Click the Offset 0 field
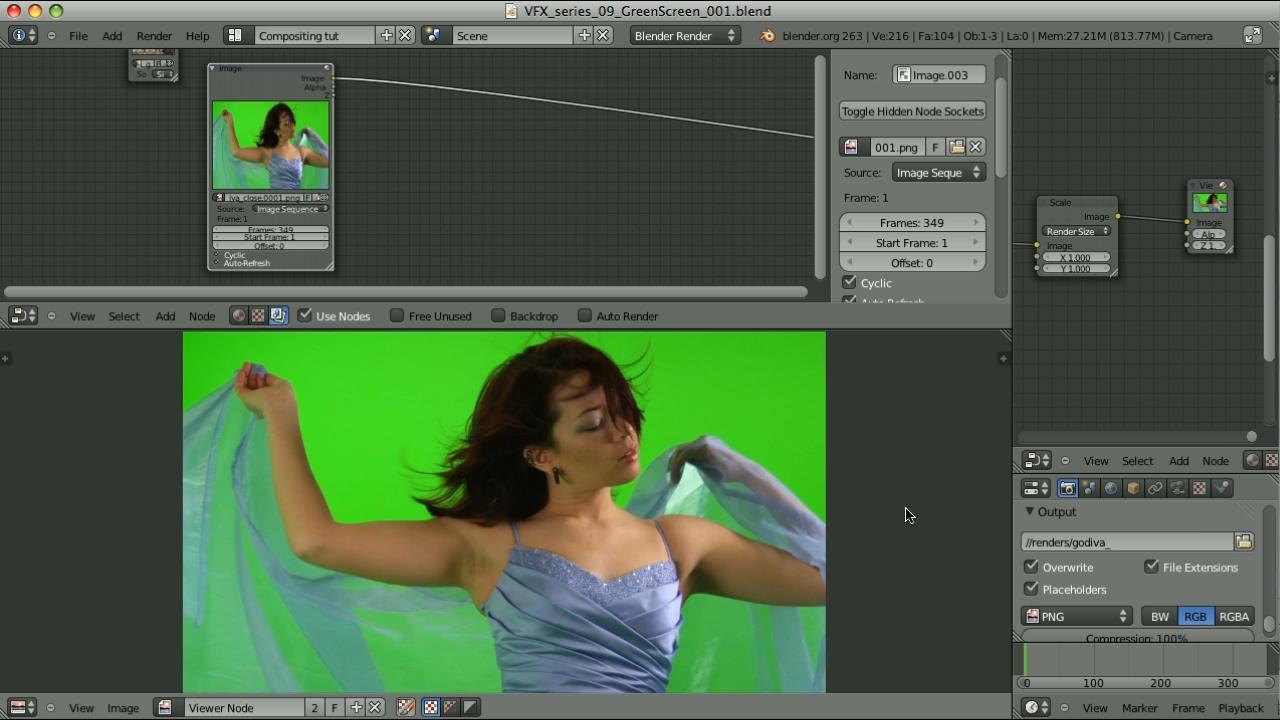1280x720 pixels. coord(912,262)
